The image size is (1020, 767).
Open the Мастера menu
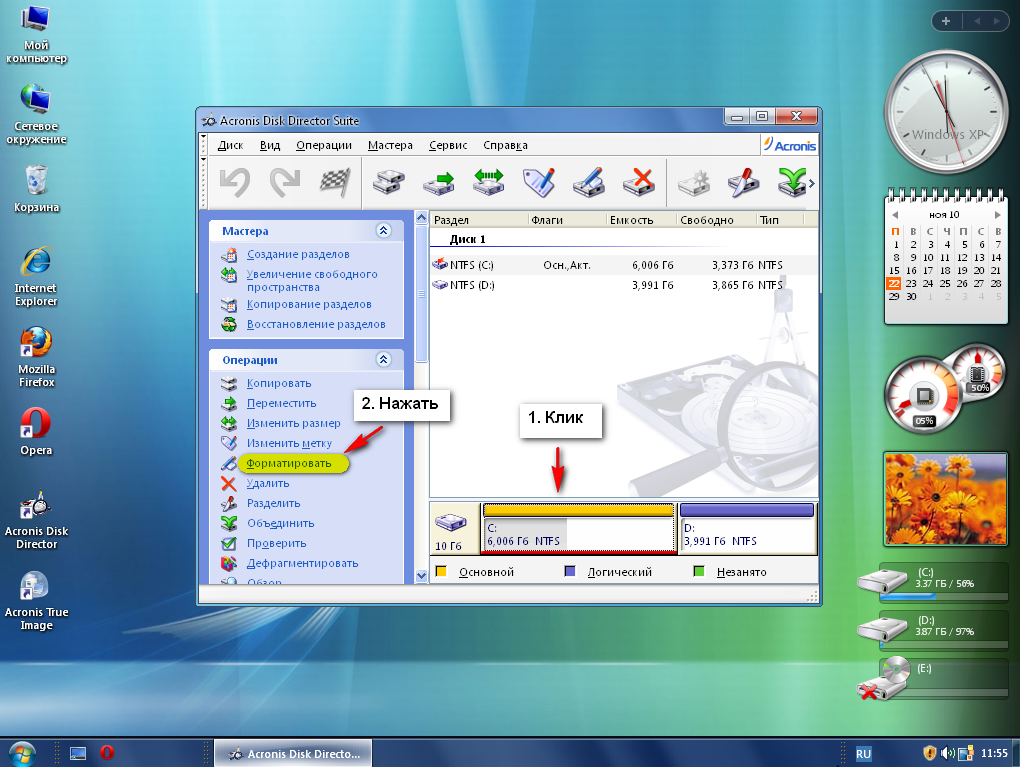(x=390, y=145)
